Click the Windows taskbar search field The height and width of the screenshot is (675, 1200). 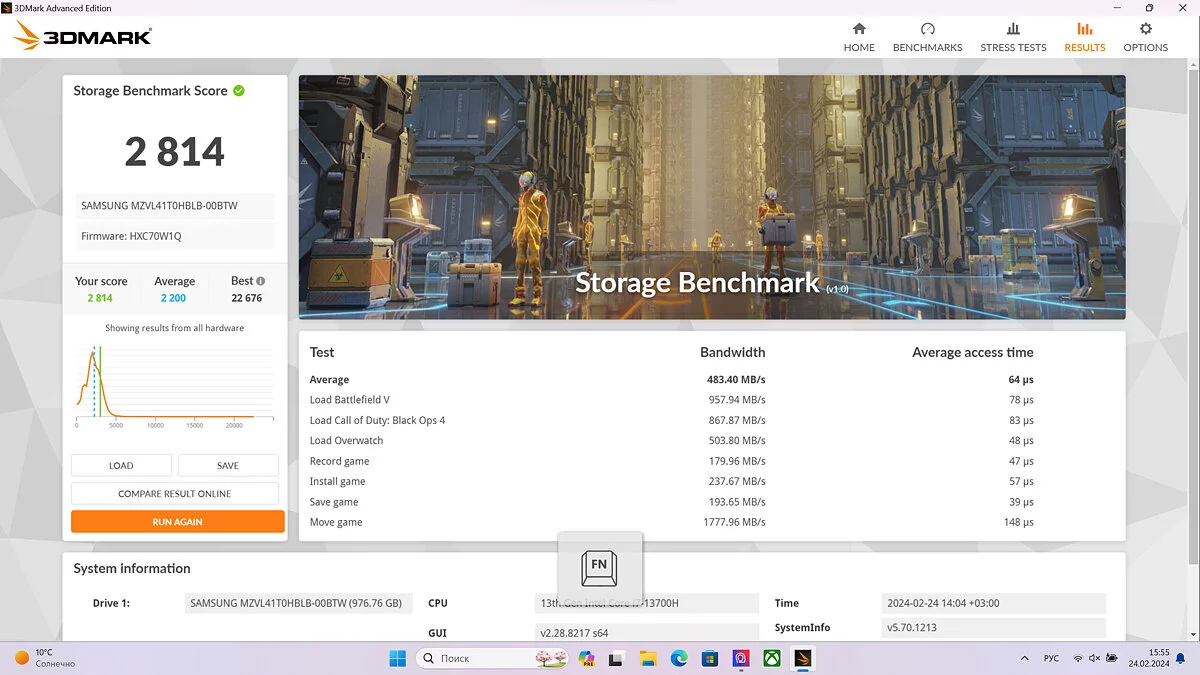coord(480,658)
